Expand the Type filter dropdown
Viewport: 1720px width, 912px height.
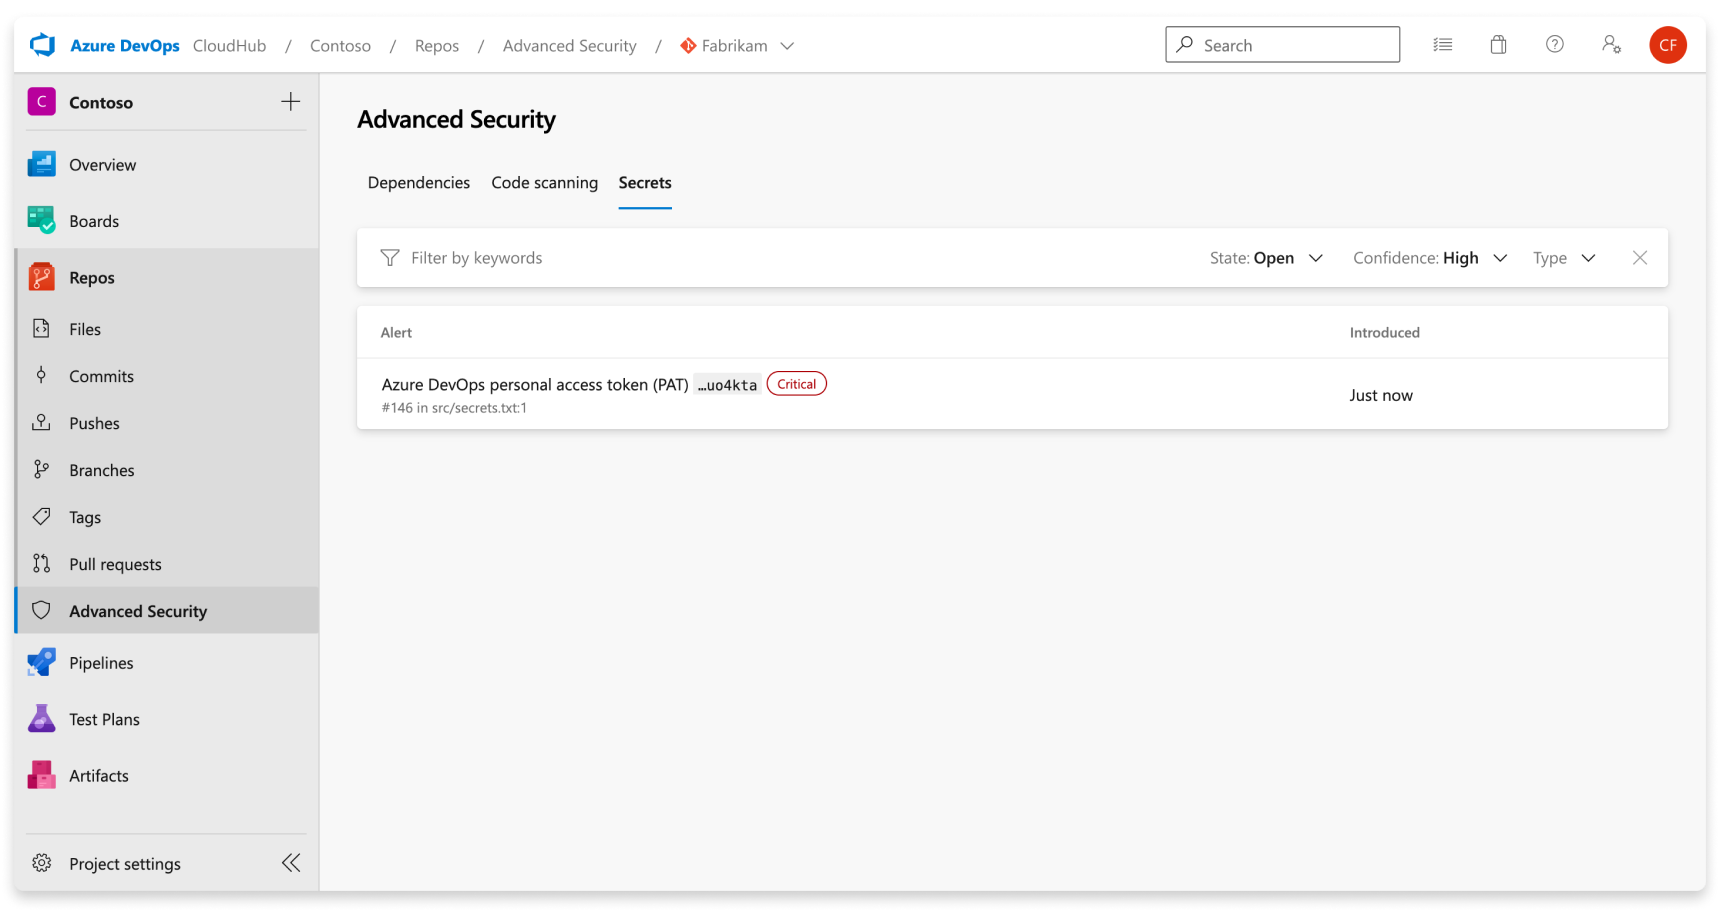(1564, 258)
